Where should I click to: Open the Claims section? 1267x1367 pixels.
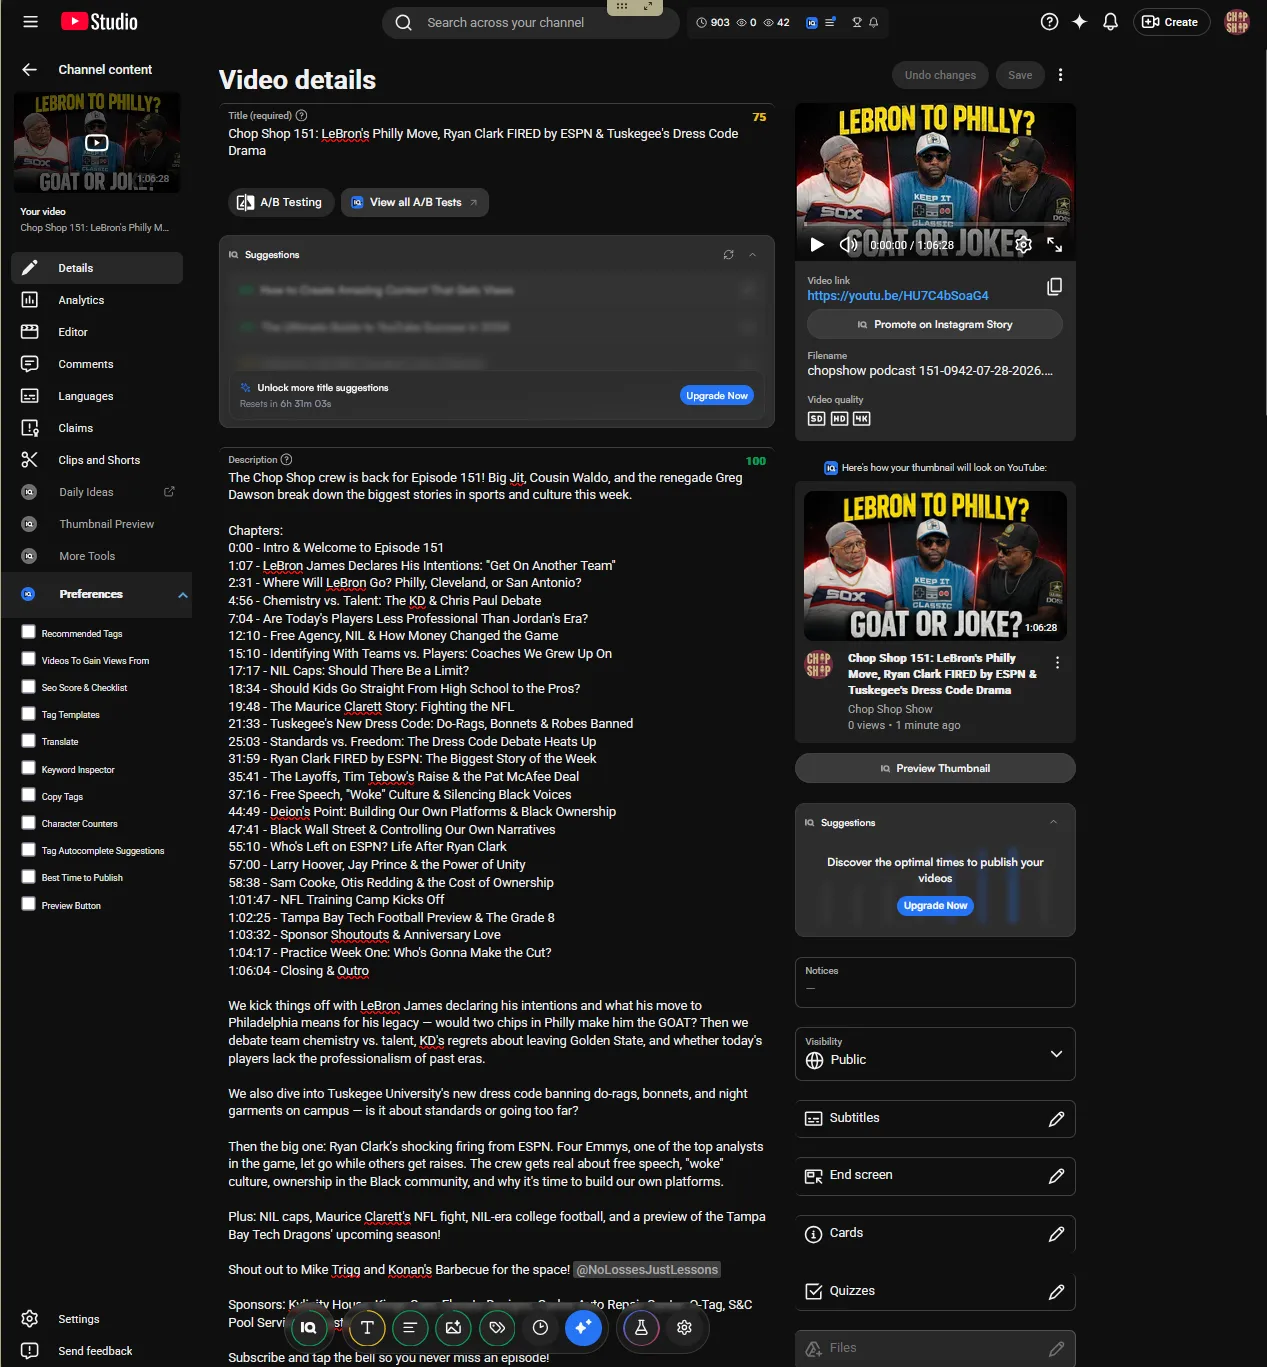click(97, 428)
